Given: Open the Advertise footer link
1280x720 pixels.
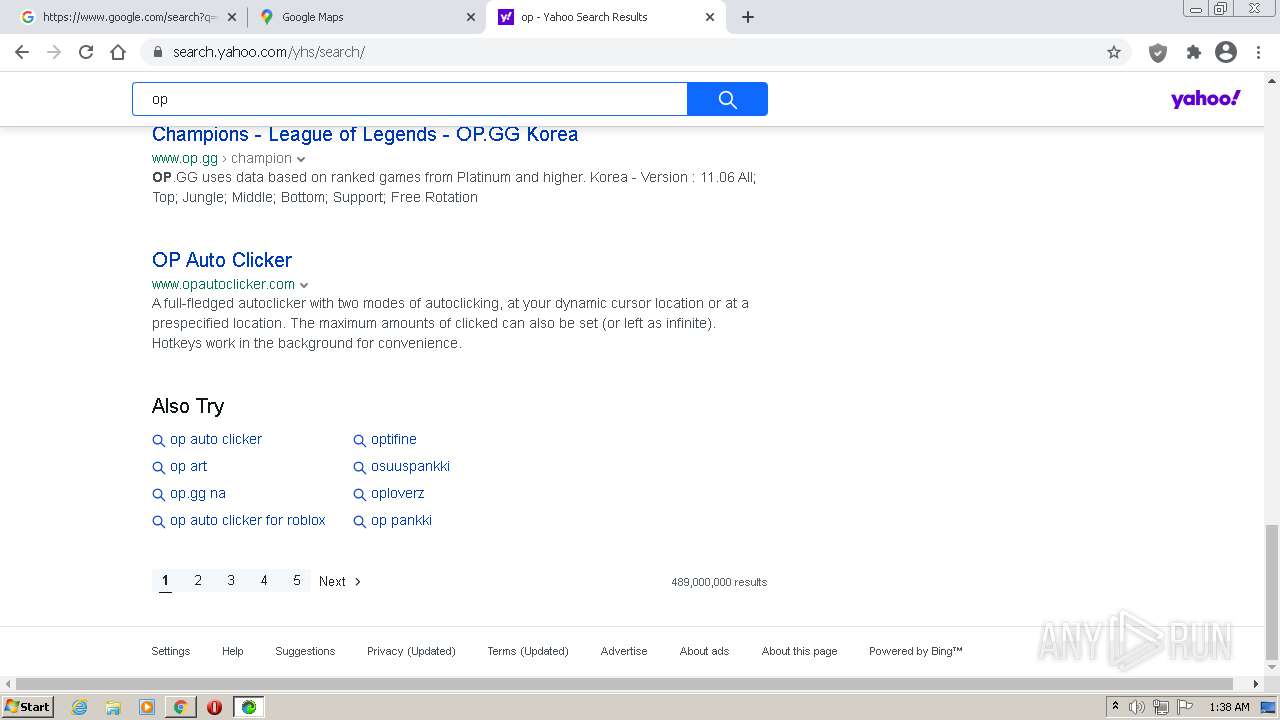Looking at the screenshot, I should [624, 651].
